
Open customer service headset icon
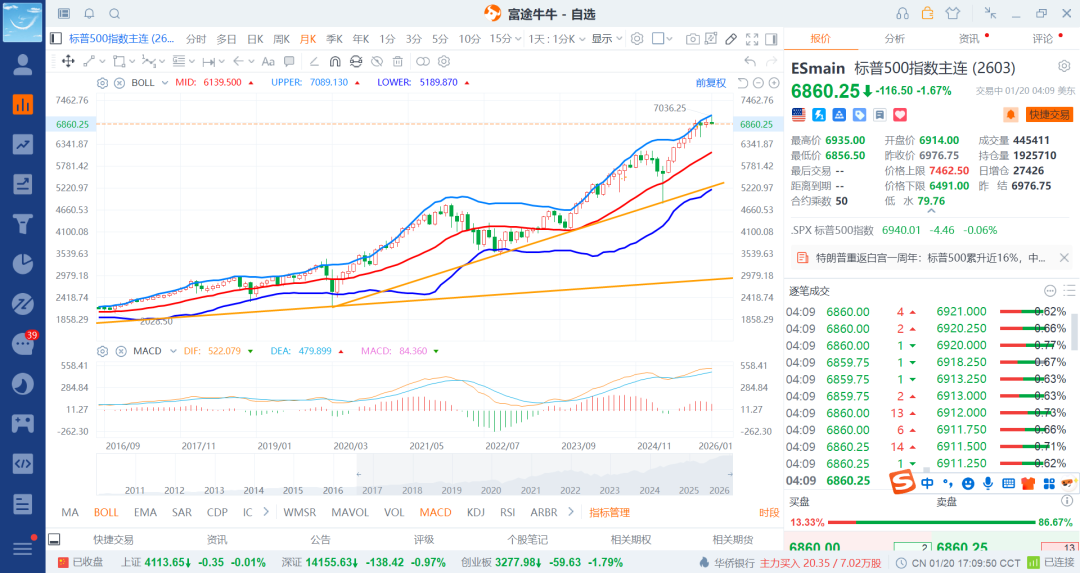pyautogui.click(x=902, y=13)
